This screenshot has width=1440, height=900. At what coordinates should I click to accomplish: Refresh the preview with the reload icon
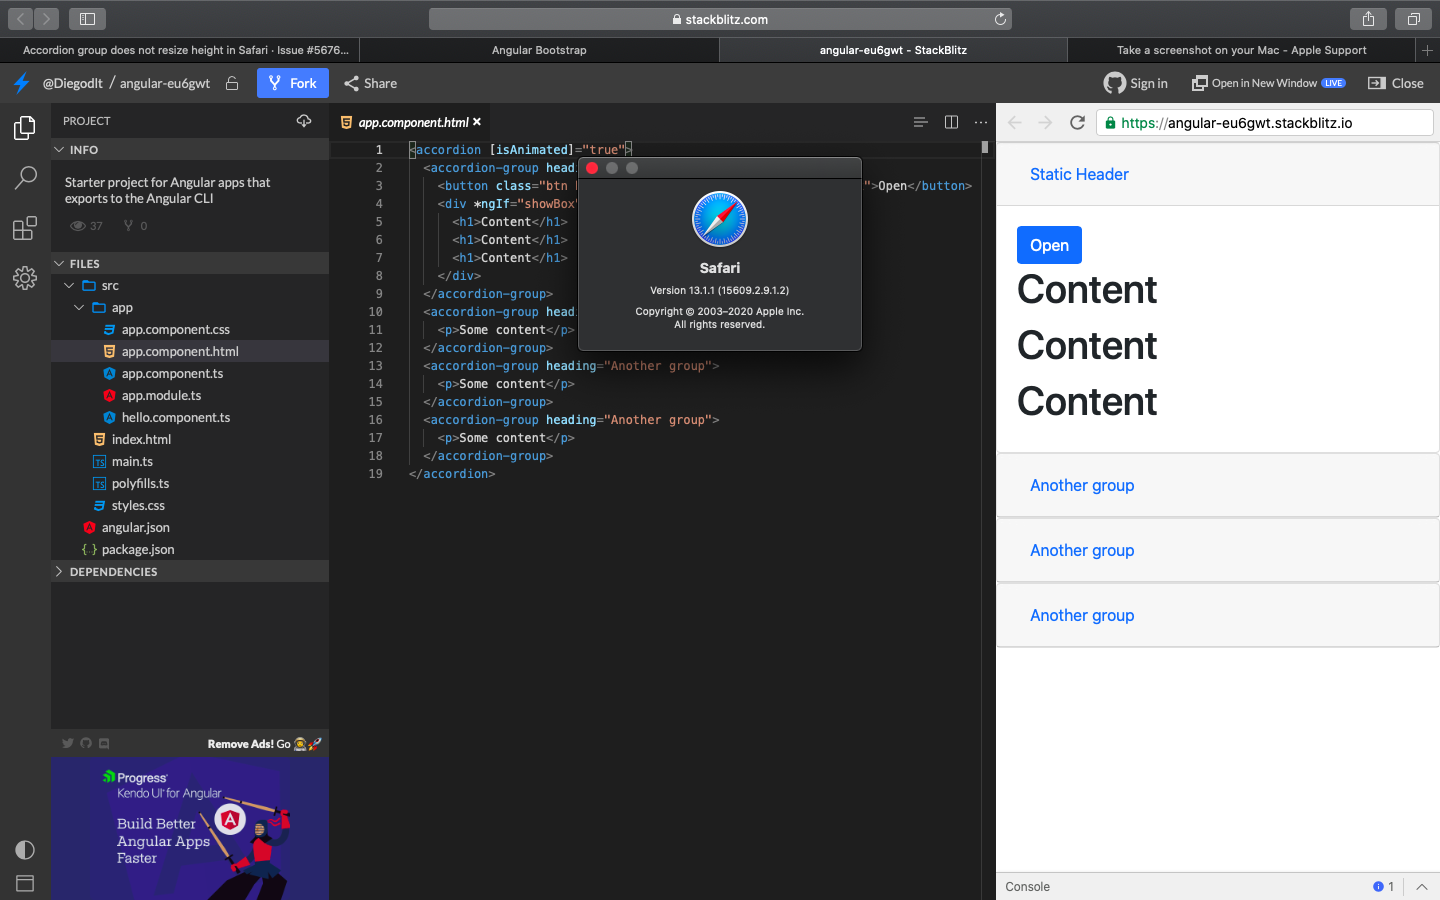1077,122
